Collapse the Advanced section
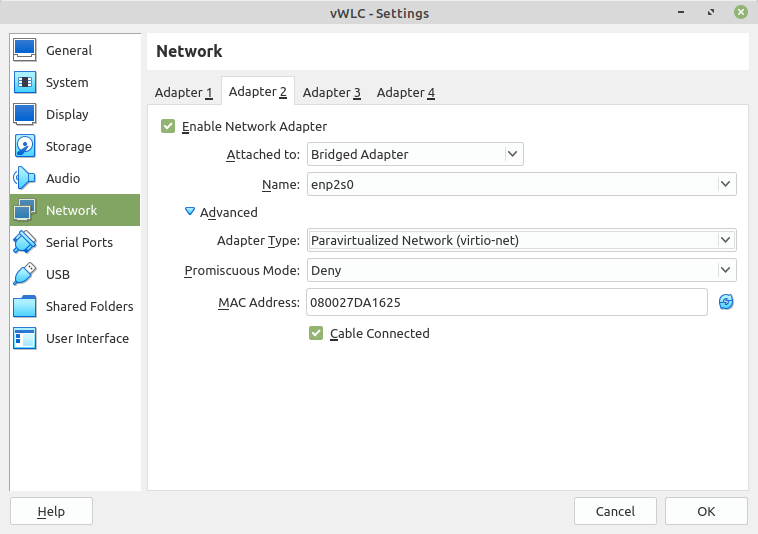The height and width of the screenshot is (534, 758). click(x=190, y=212)
